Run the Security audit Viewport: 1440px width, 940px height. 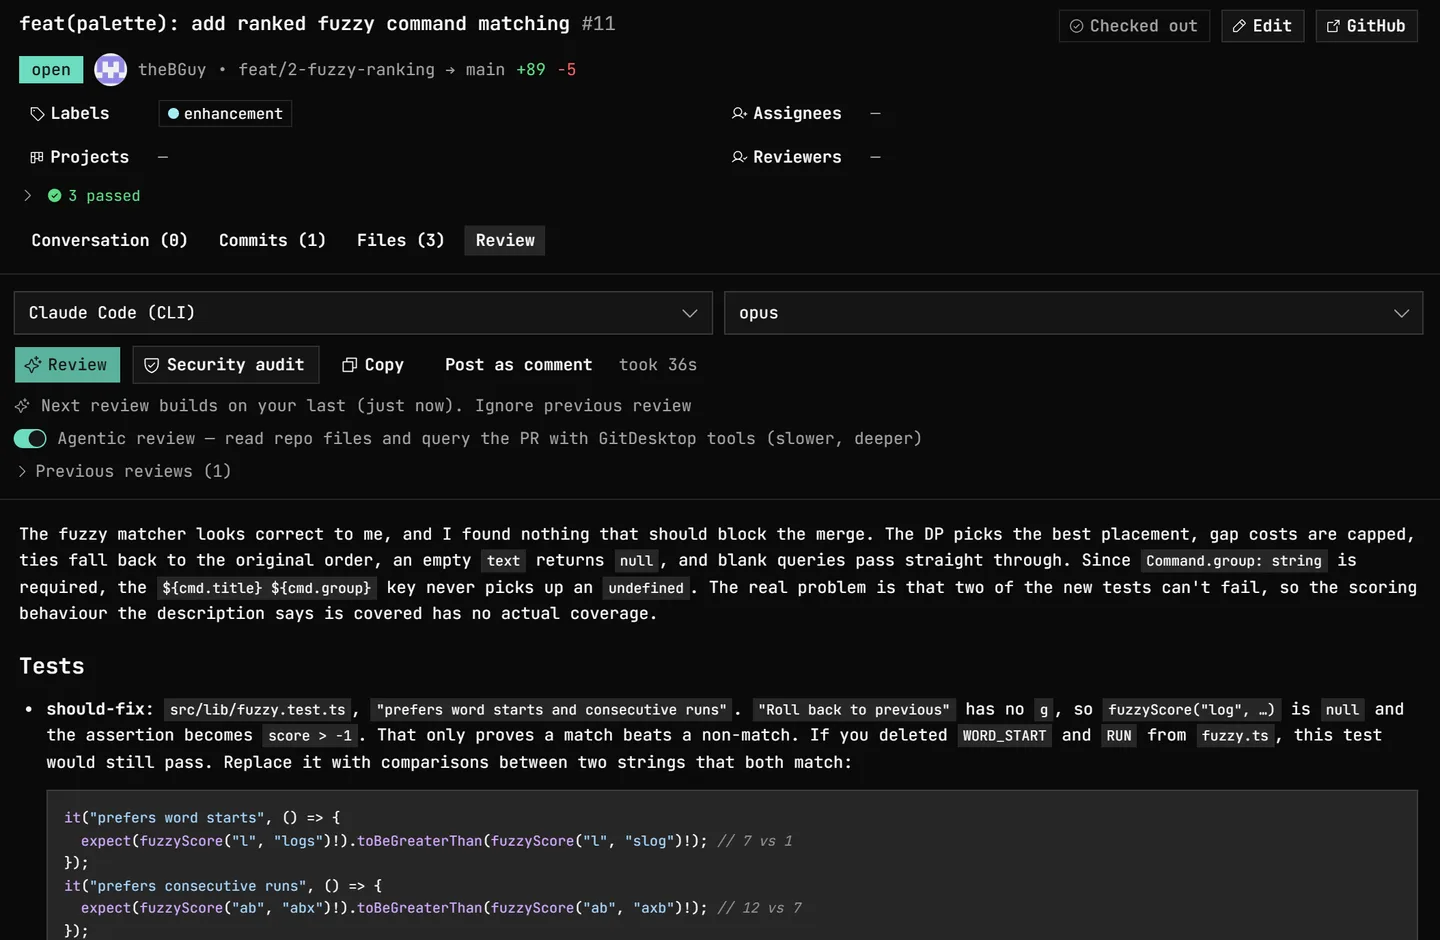[225, 365]
